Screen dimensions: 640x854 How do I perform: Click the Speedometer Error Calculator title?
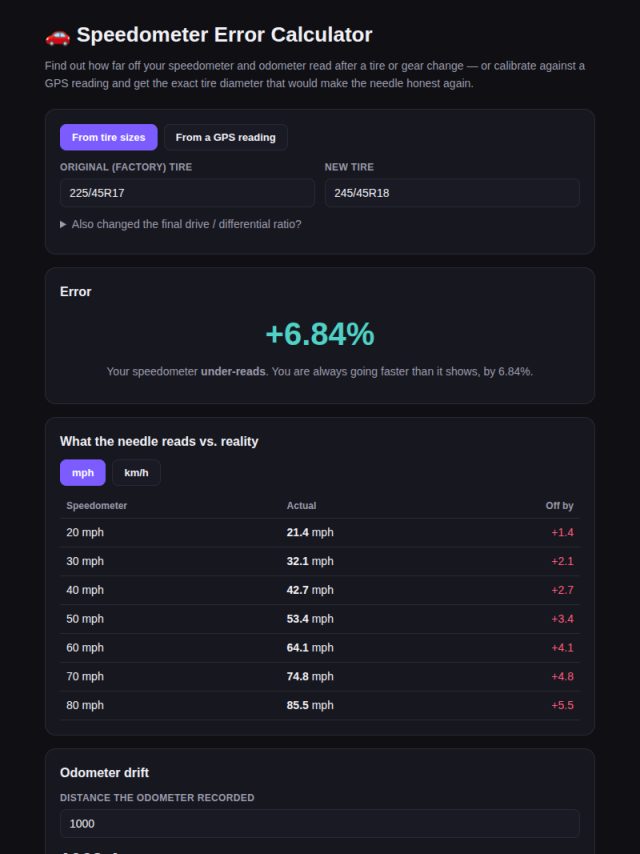224,35
